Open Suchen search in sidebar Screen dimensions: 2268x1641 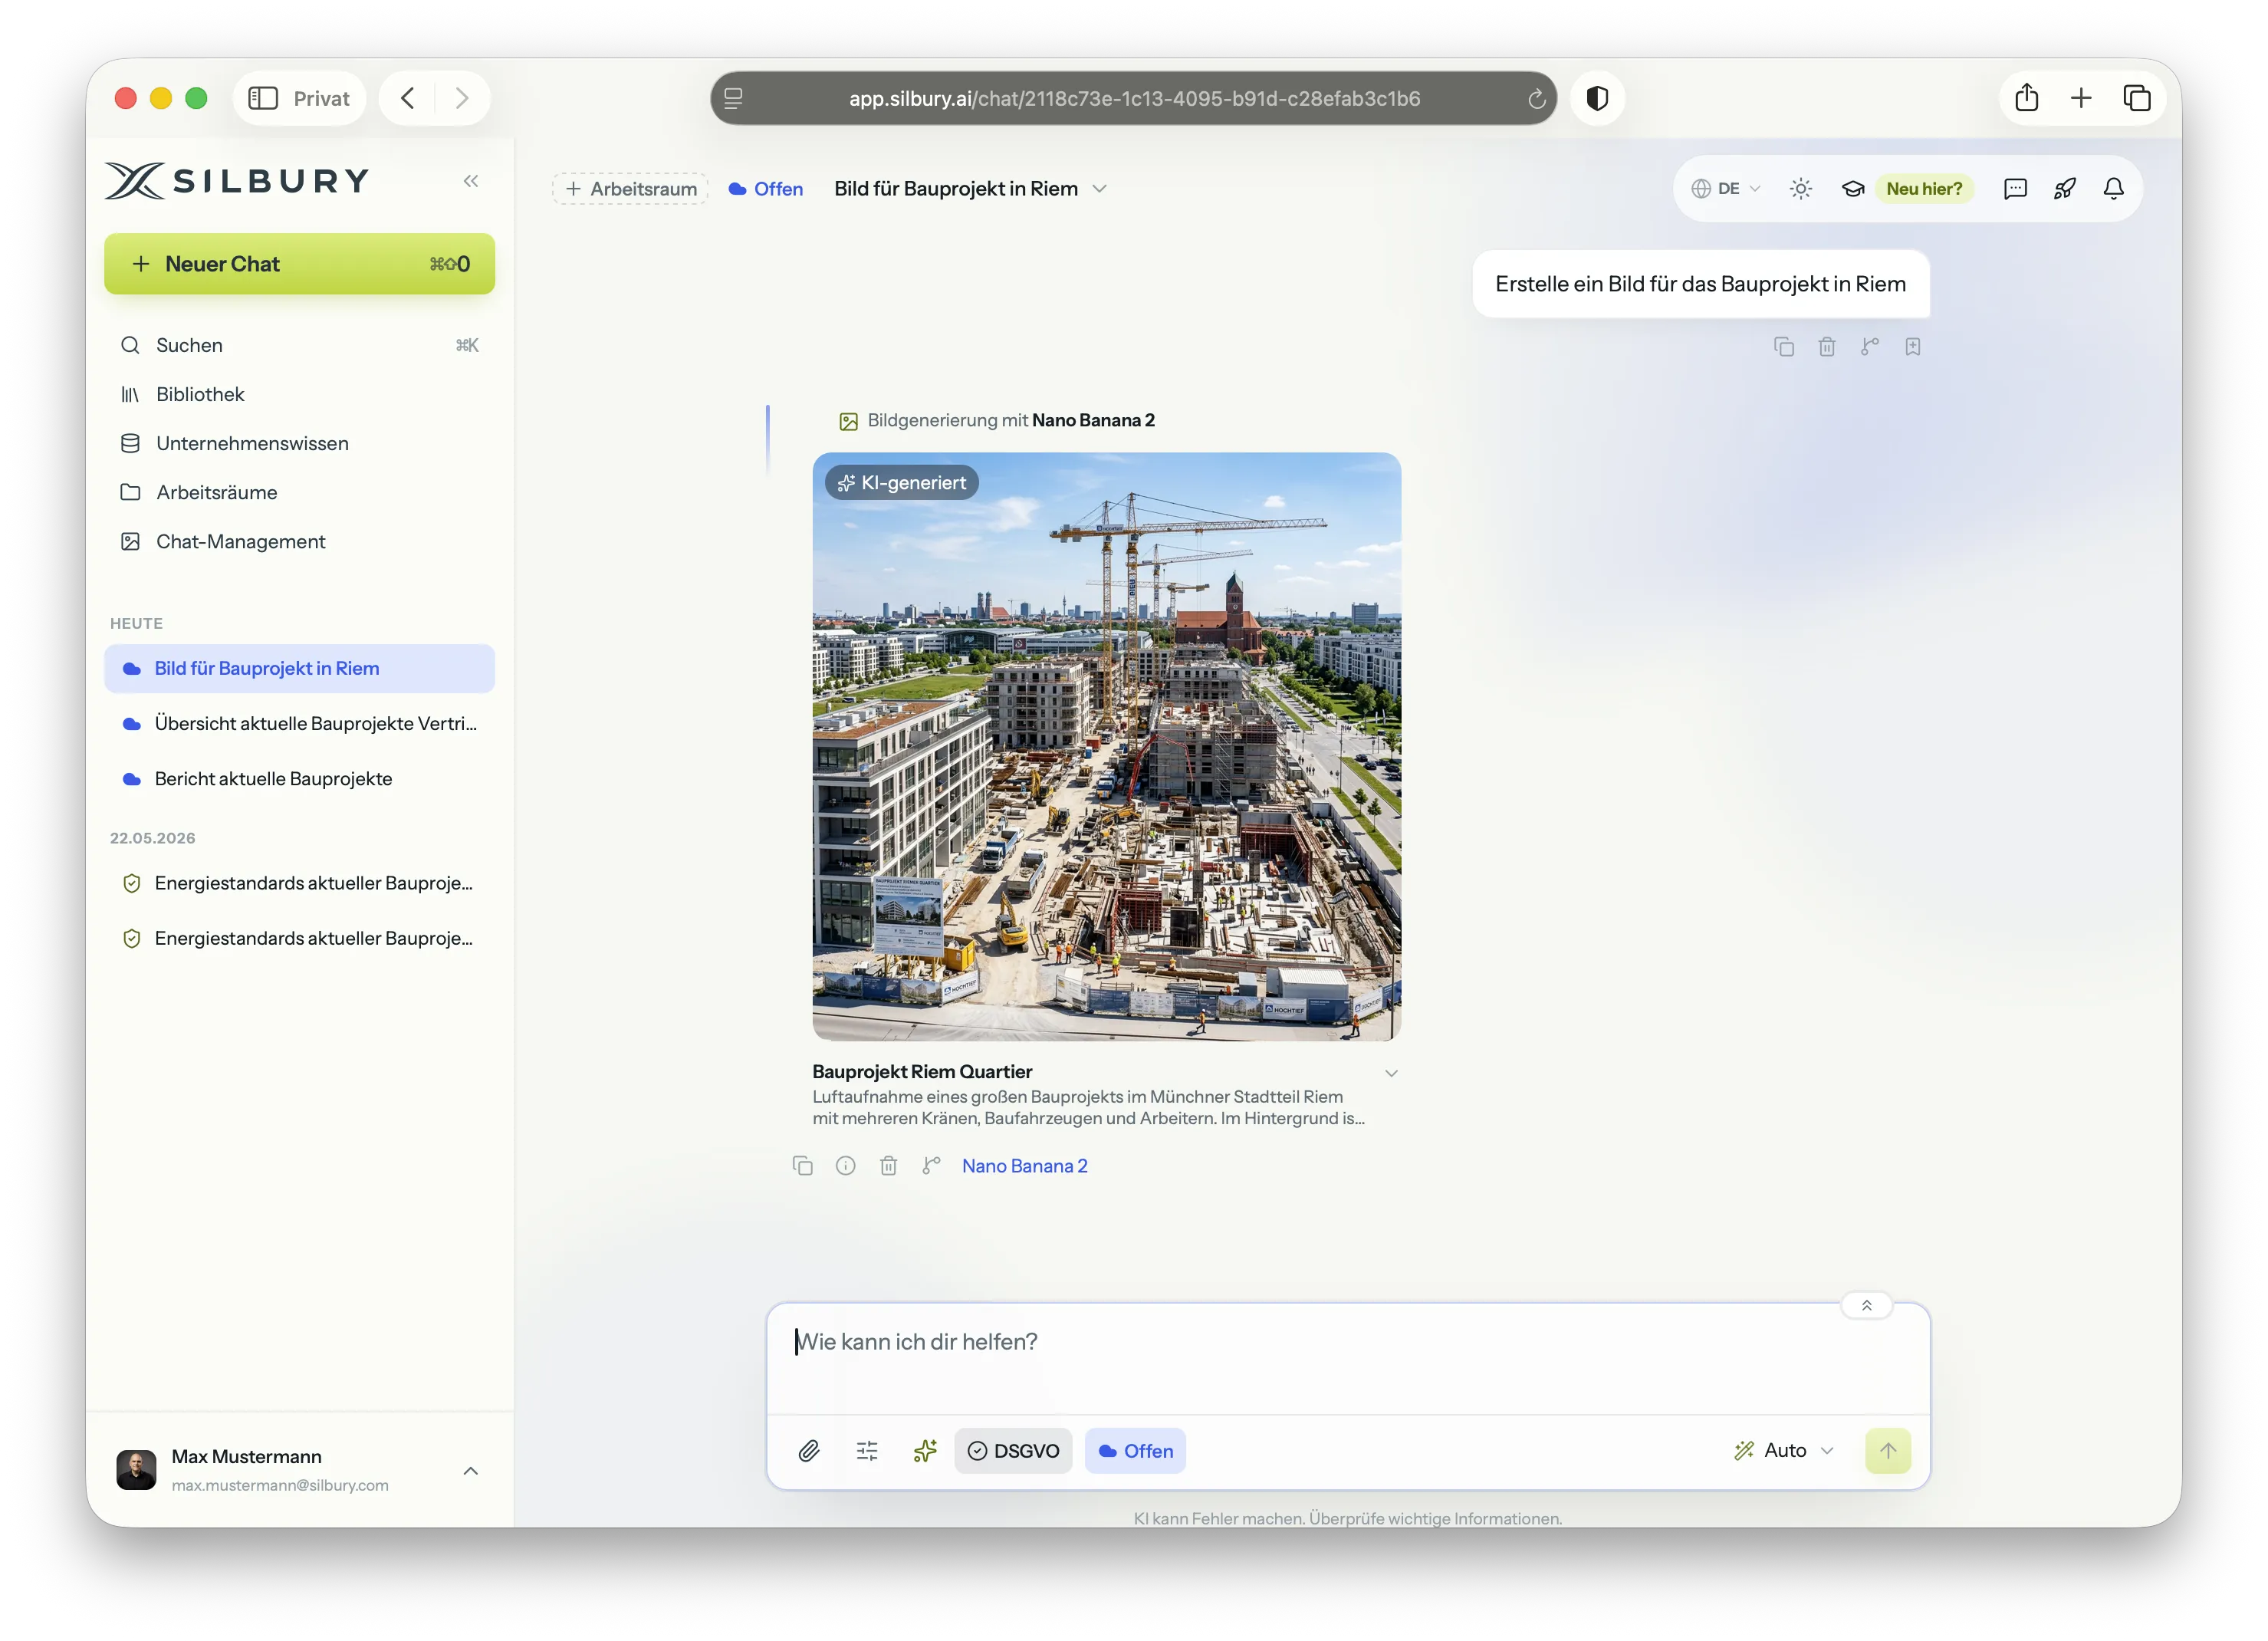point(299,345)
